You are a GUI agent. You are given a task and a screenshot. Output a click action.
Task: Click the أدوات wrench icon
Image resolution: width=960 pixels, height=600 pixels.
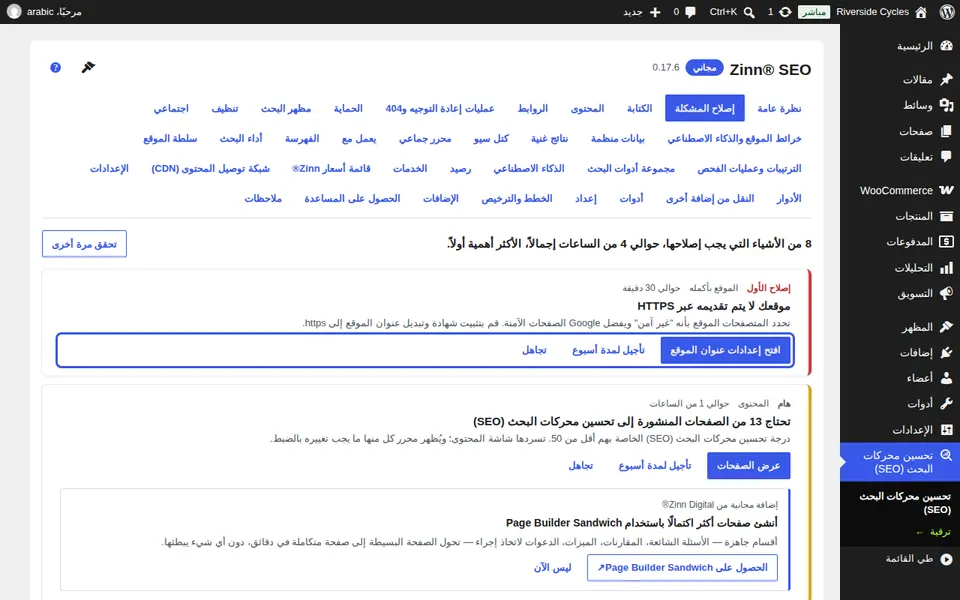(x=947, y=404)
